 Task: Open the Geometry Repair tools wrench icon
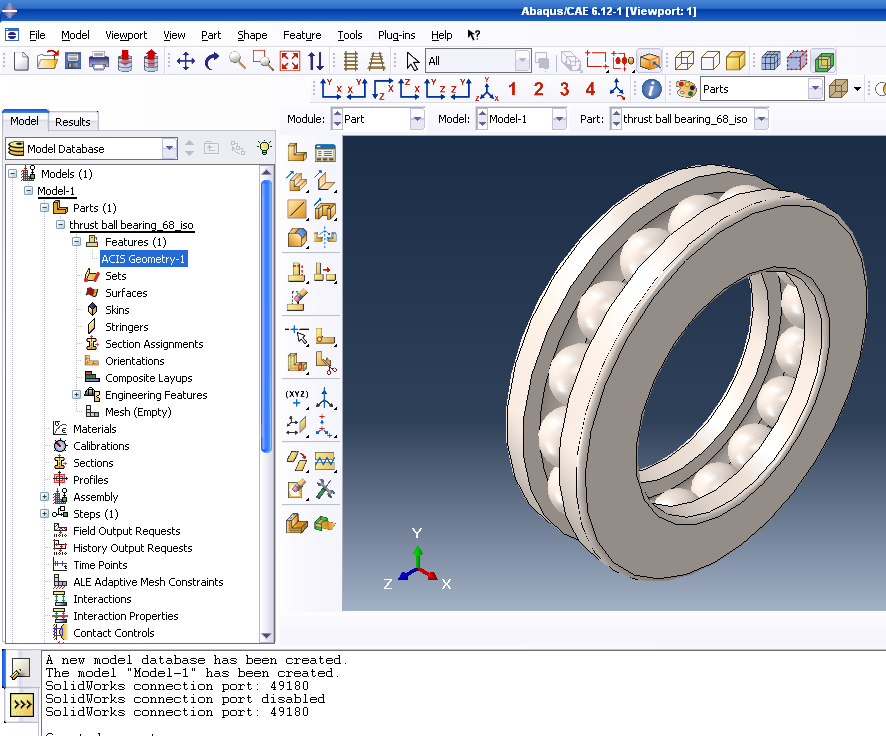tap(325, 489)
